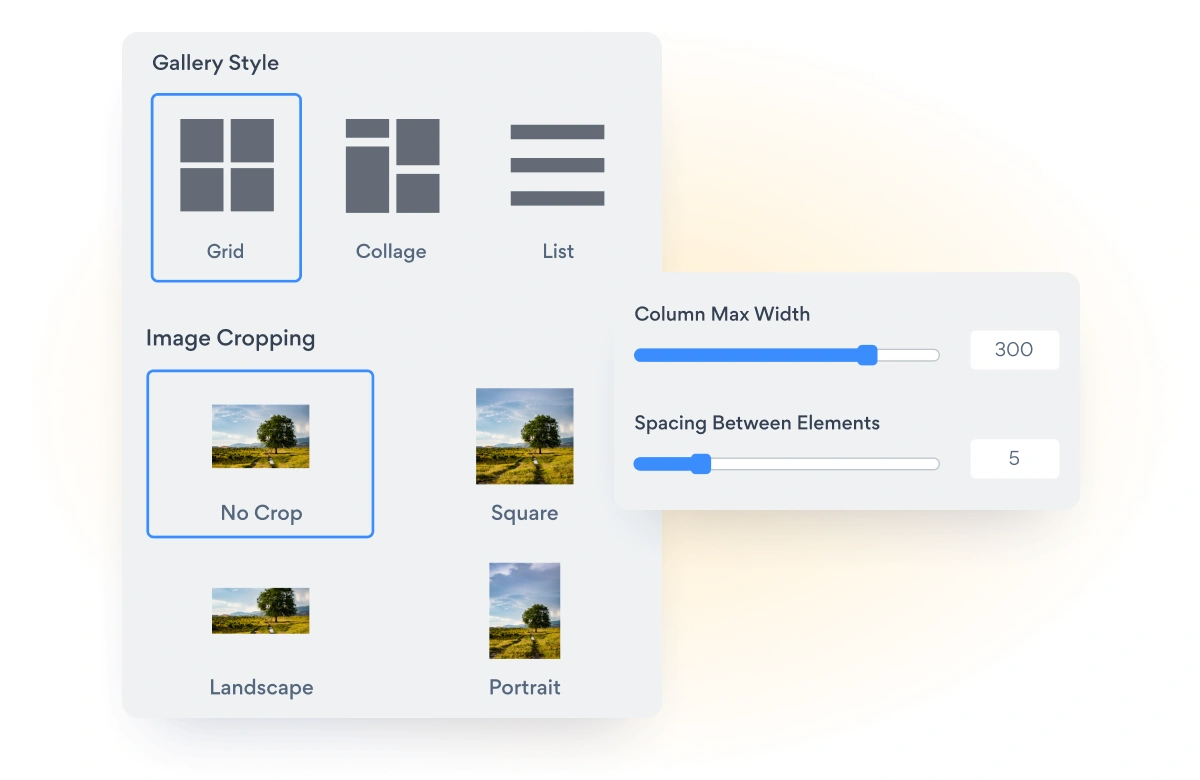The width and height of the screenshot is (1200, 780).
Task: Click the "Landscape" caption text
Action: click(261, 687)
